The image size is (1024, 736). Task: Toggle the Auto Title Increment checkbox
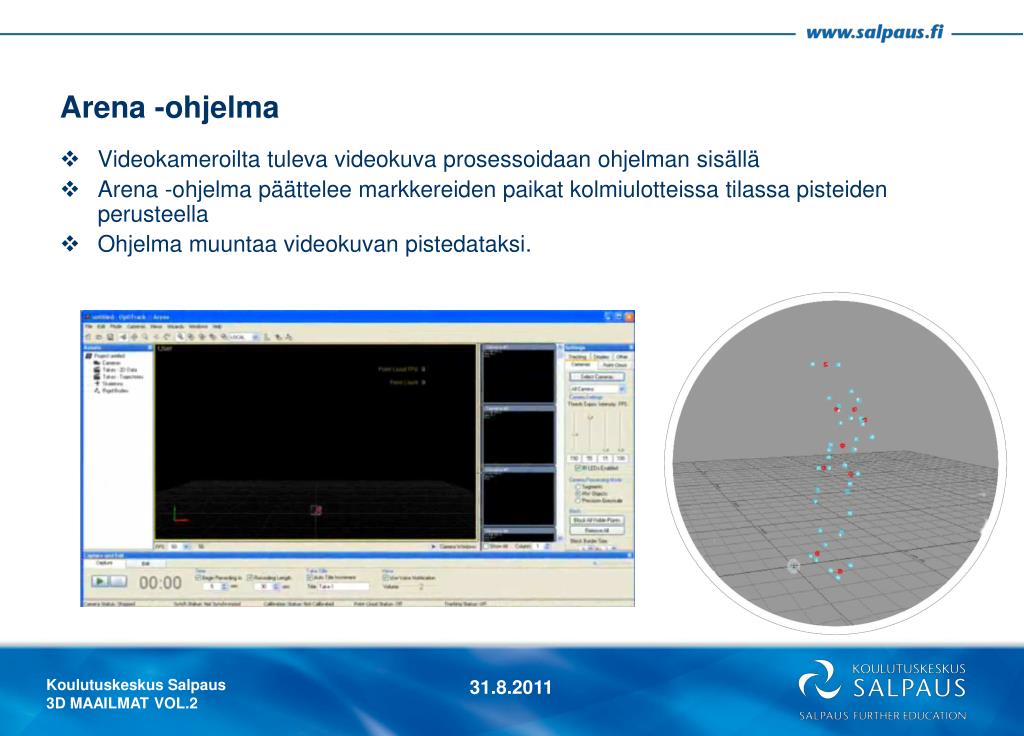pyautogui.click(x=309, y=577)
